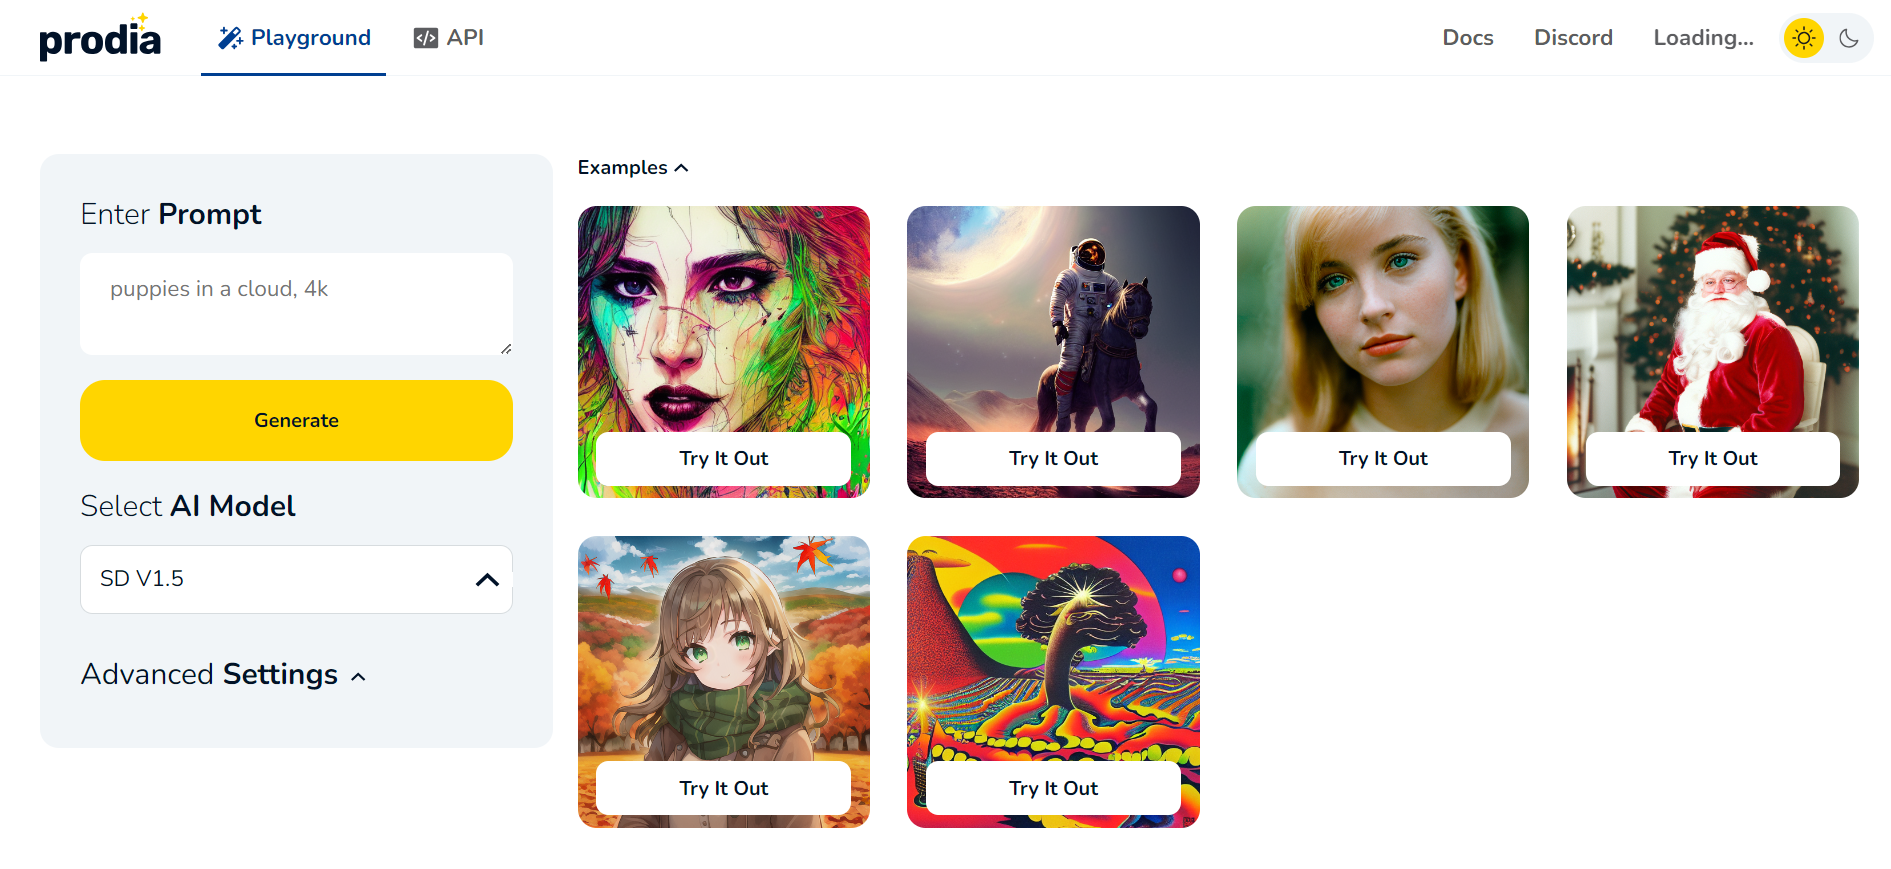
Task: Open the Docs link
Action: (1468, 38)
